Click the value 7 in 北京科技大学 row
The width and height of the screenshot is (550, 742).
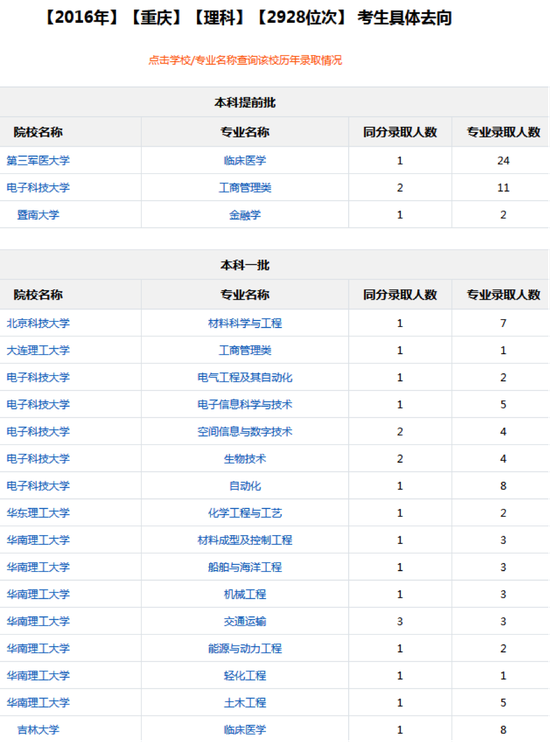coord(503,323)
